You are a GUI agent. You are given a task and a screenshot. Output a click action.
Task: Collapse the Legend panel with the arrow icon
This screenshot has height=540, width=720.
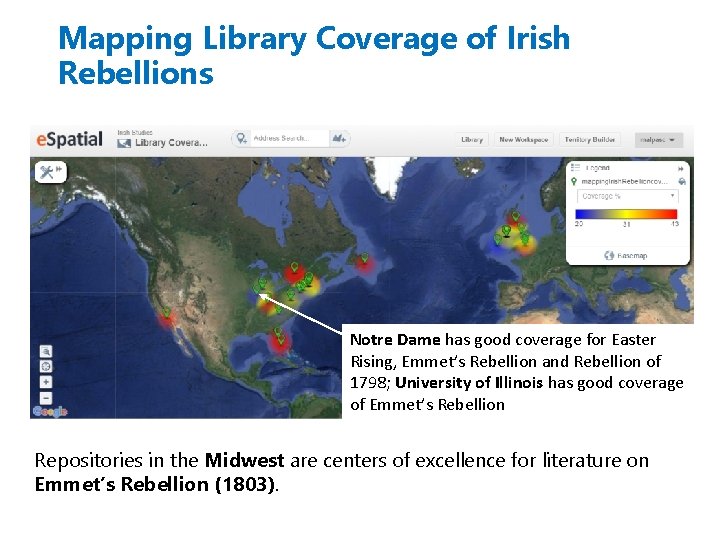coord(681,169)
